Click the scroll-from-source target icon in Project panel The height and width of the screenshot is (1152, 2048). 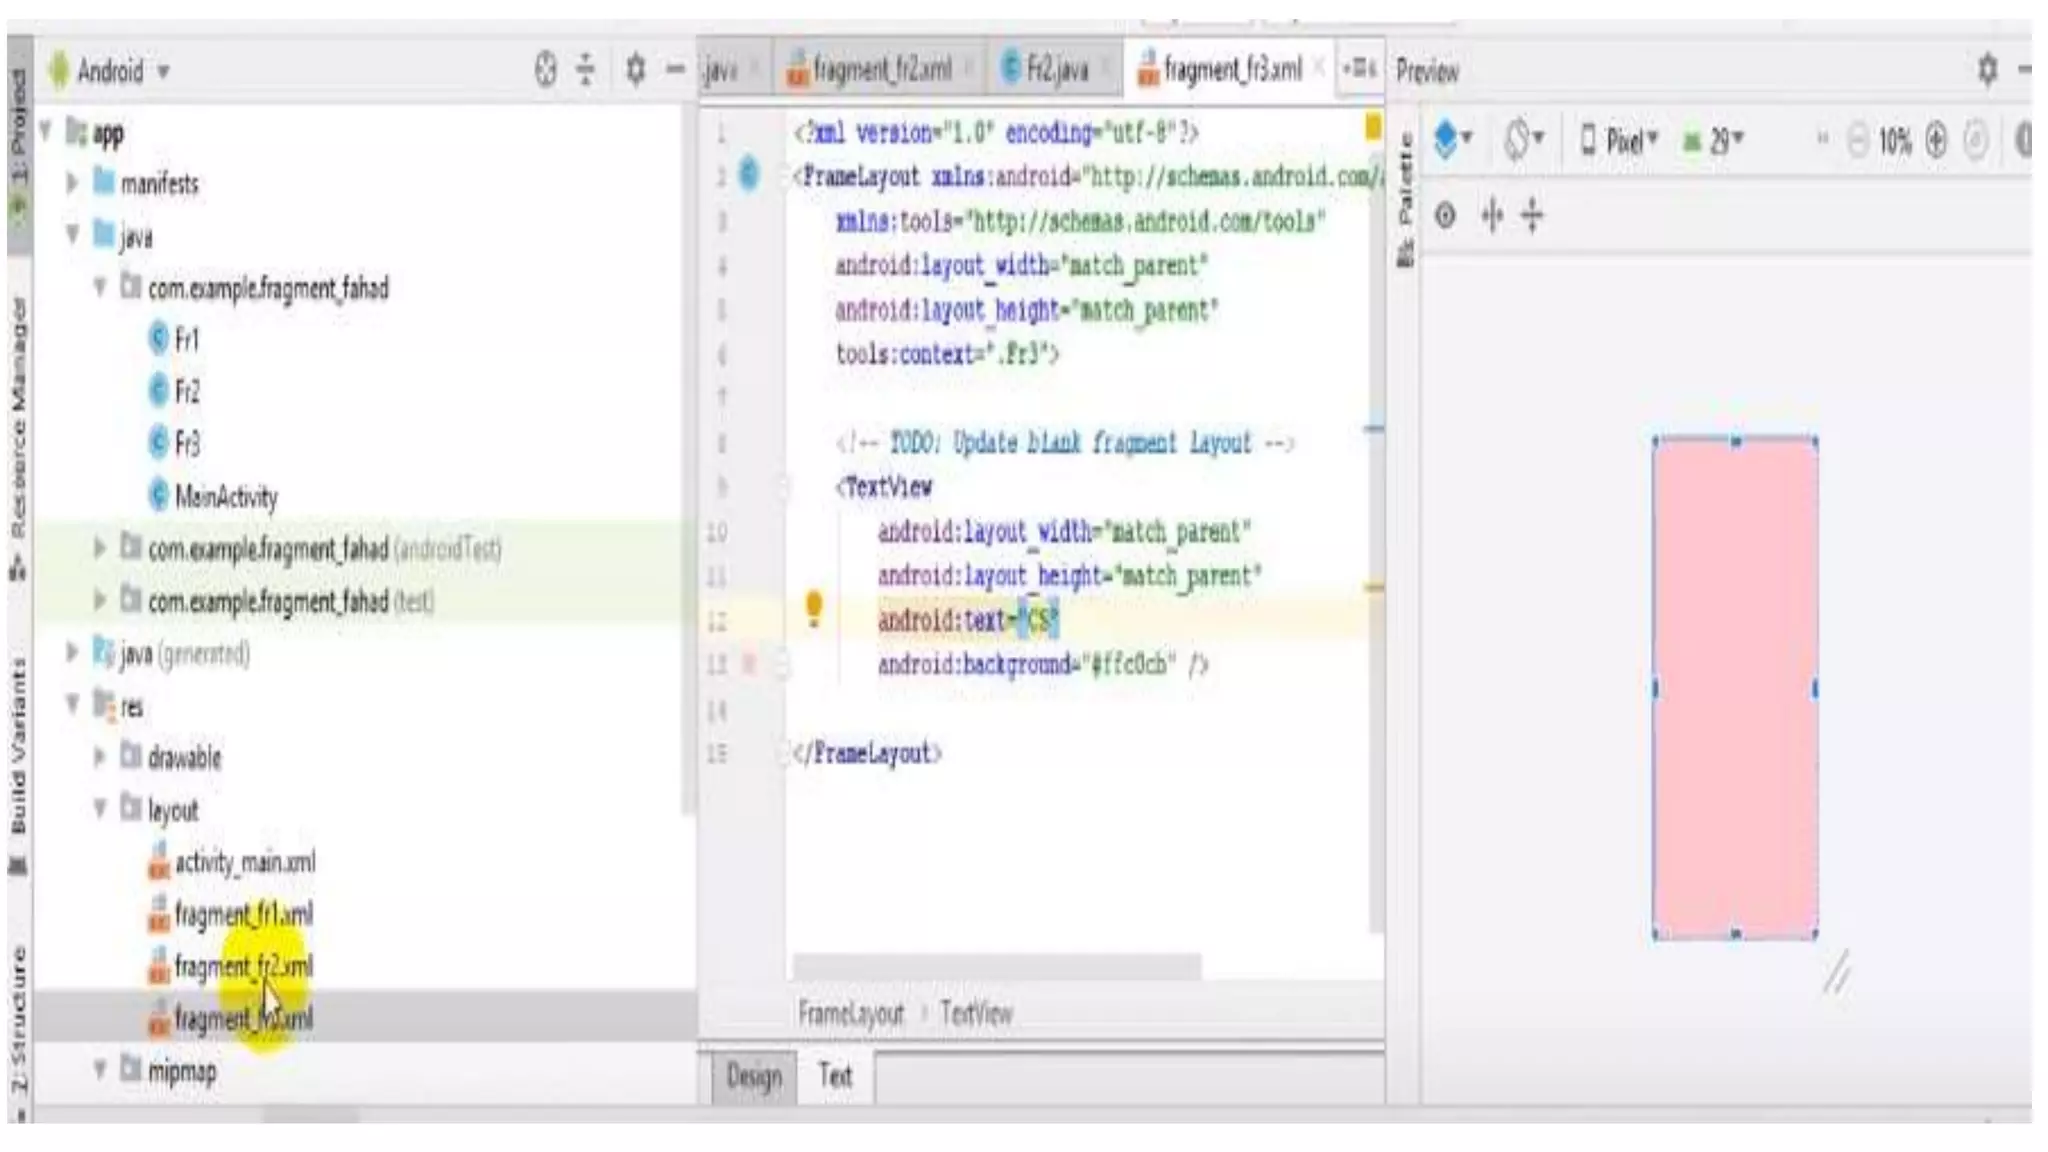point(545,70)
